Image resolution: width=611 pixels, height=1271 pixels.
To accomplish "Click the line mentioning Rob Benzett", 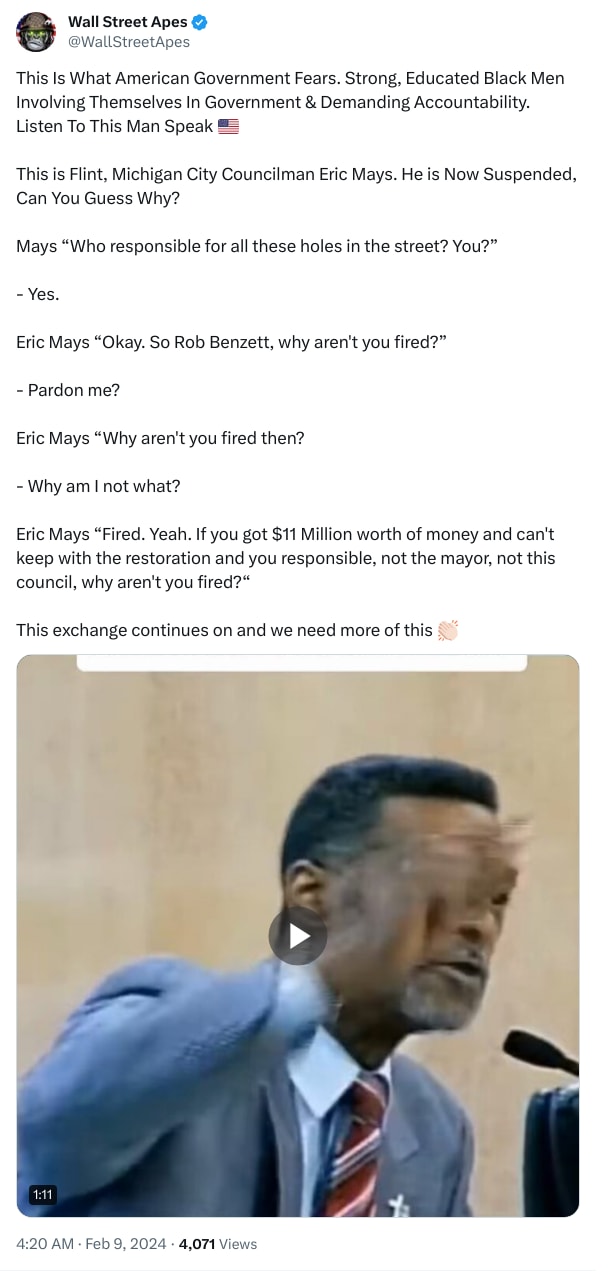I will pos(231,342).
